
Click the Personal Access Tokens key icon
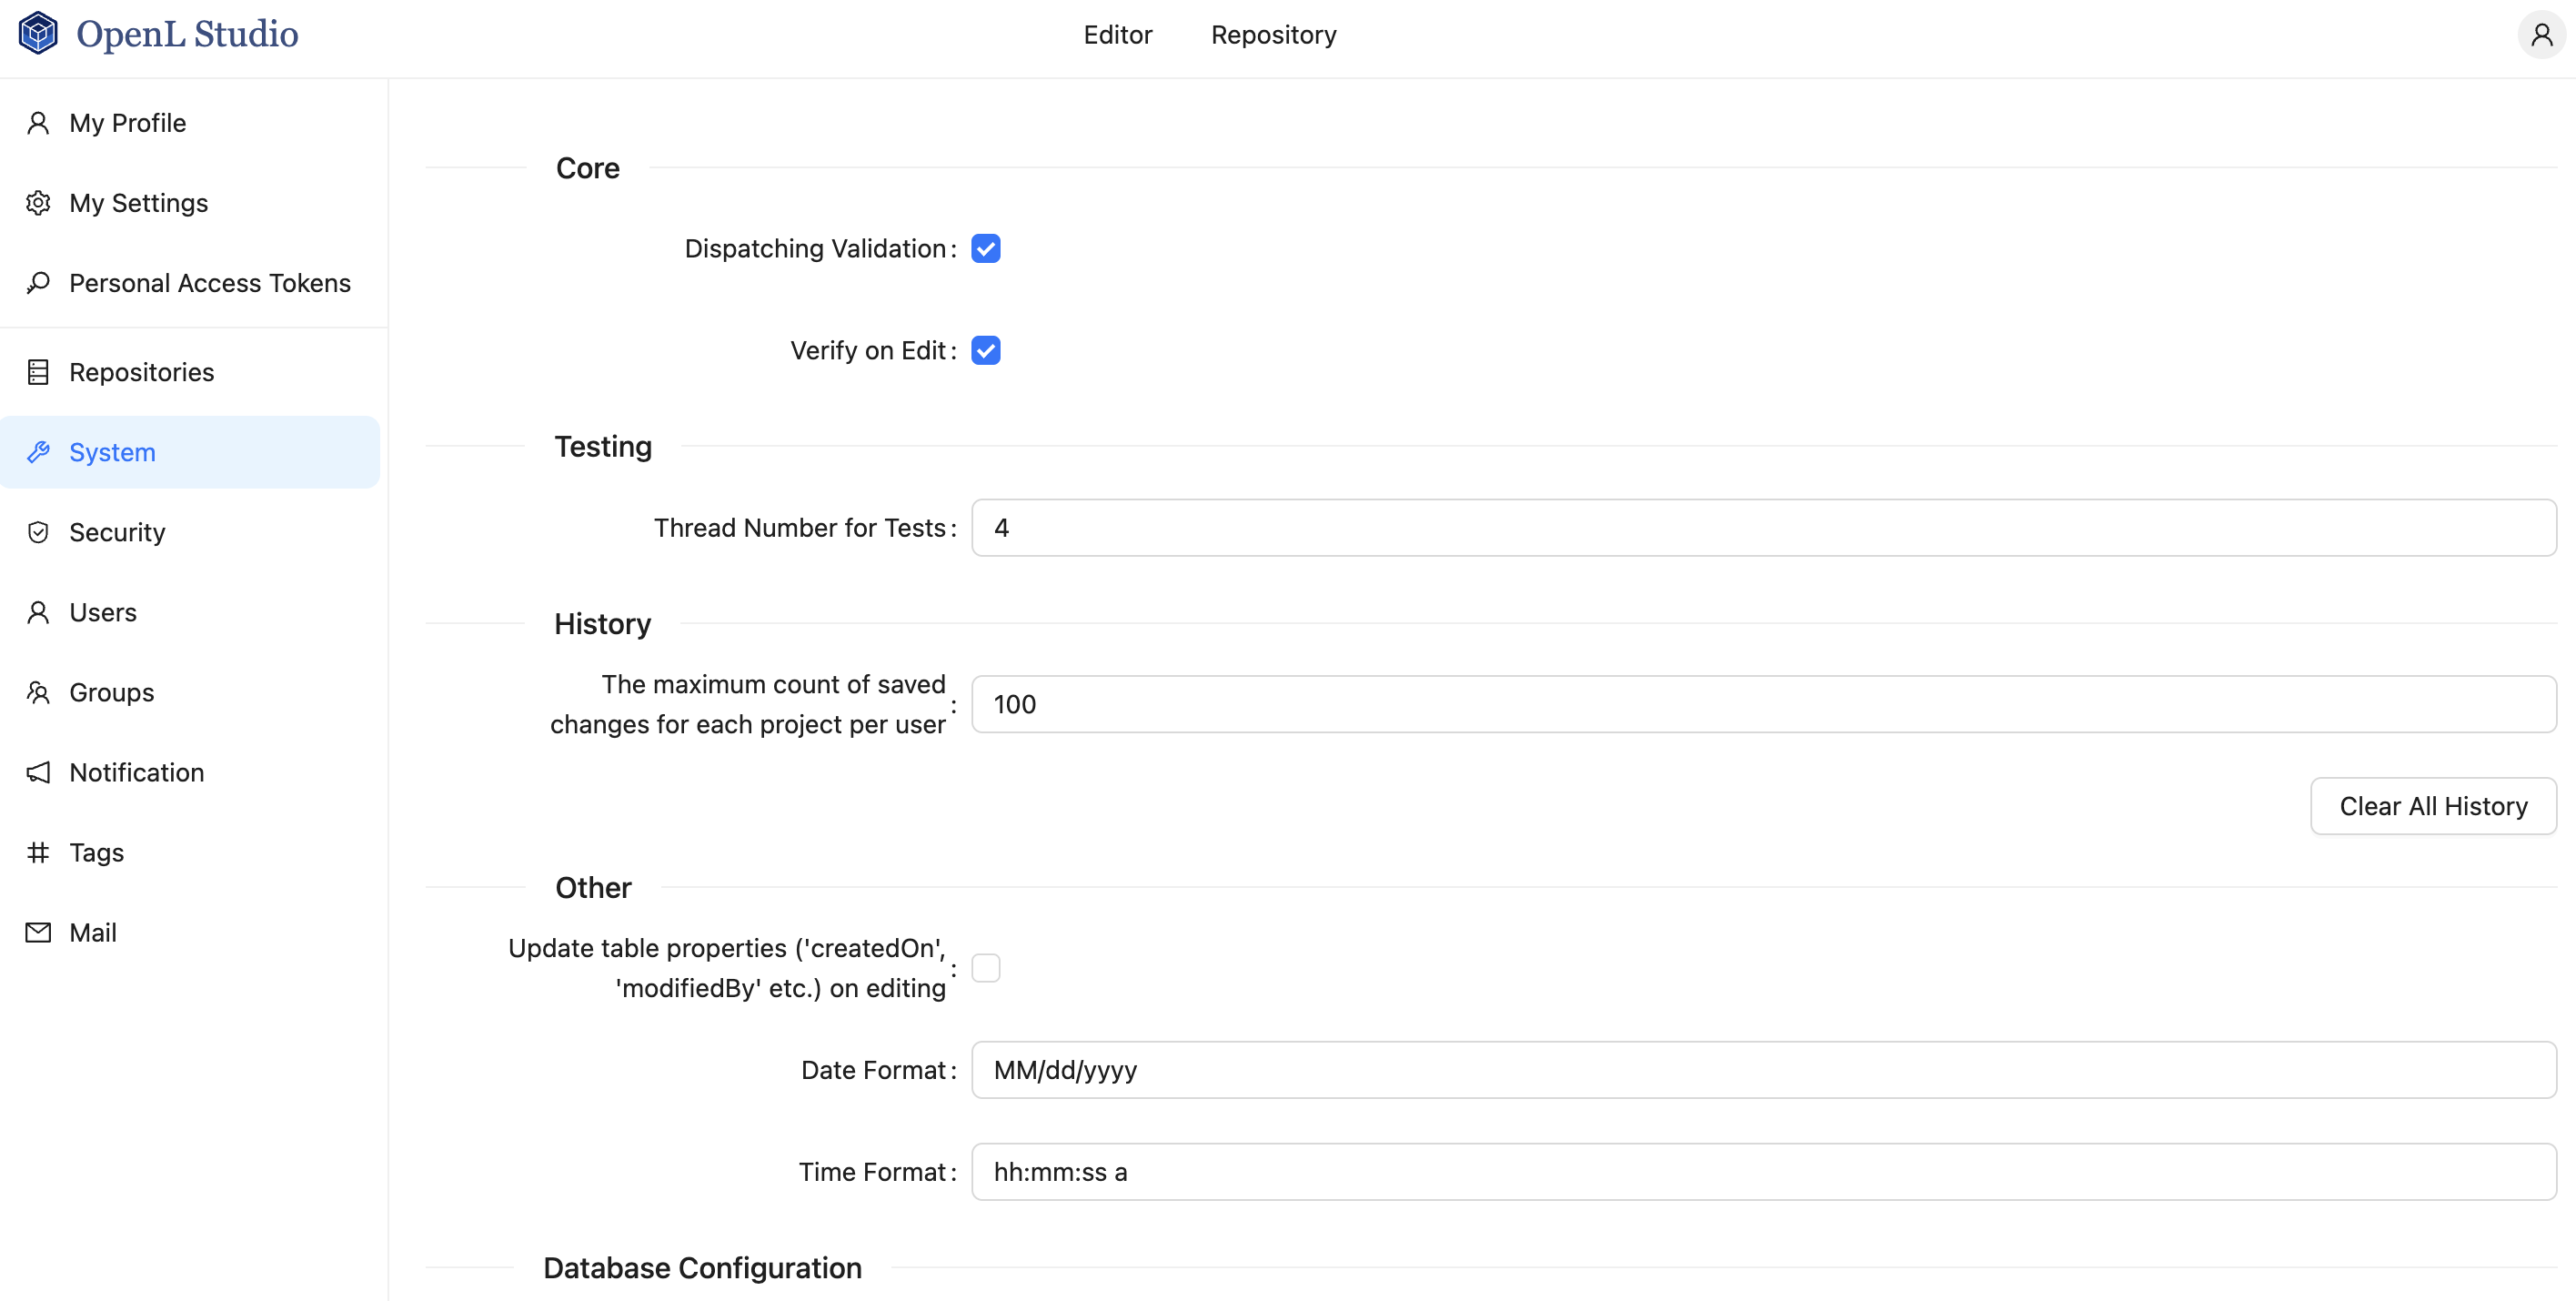click(x=38, y=283)
